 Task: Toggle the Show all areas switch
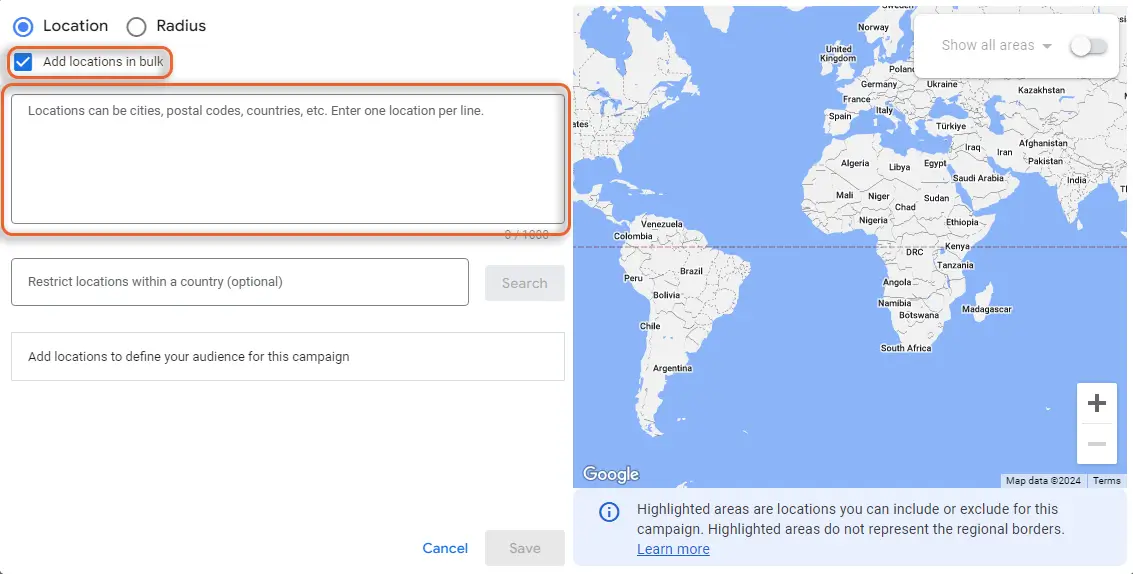[1088, 45]
